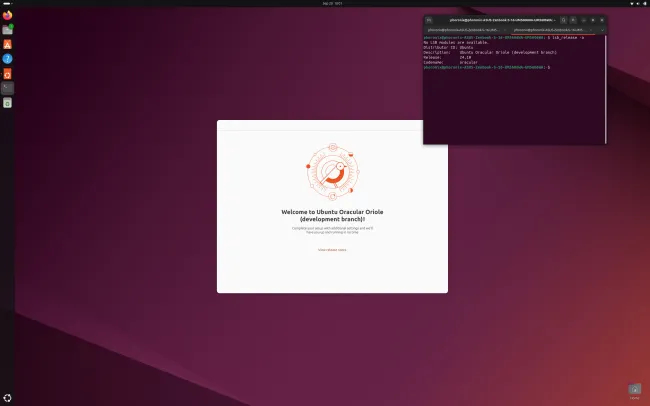Viewport: 650px width, 406px height.
Task: Click the Oriole bird logo in welcome dialog
Action: pos(332,172)
